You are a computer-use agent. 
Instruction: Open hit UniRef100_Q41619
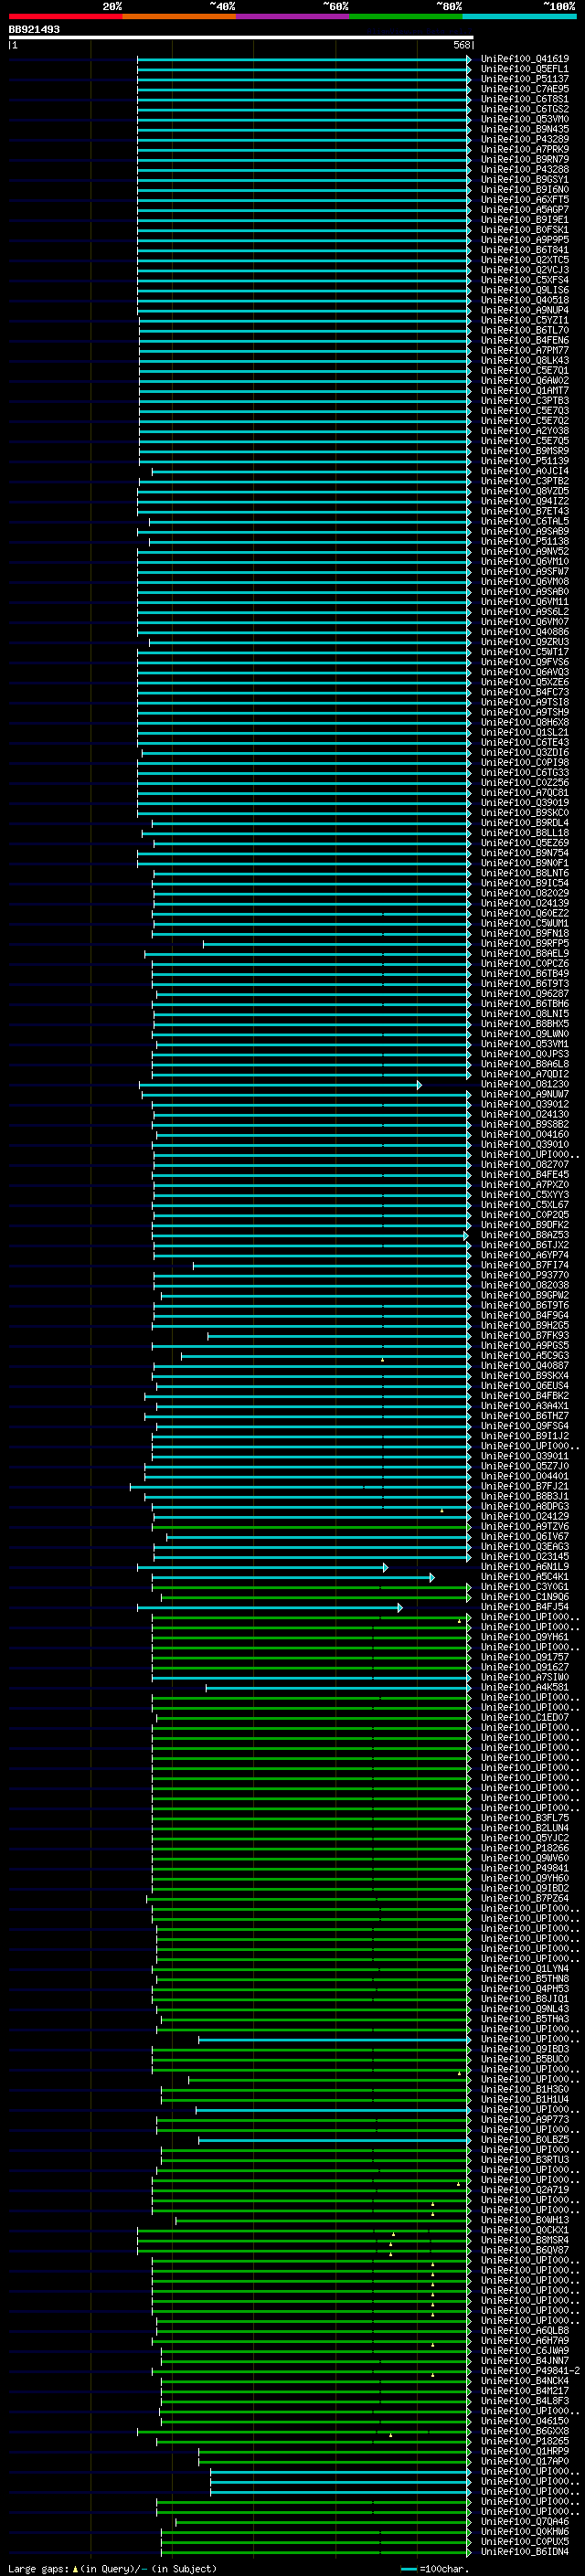(x=524, y=59)
